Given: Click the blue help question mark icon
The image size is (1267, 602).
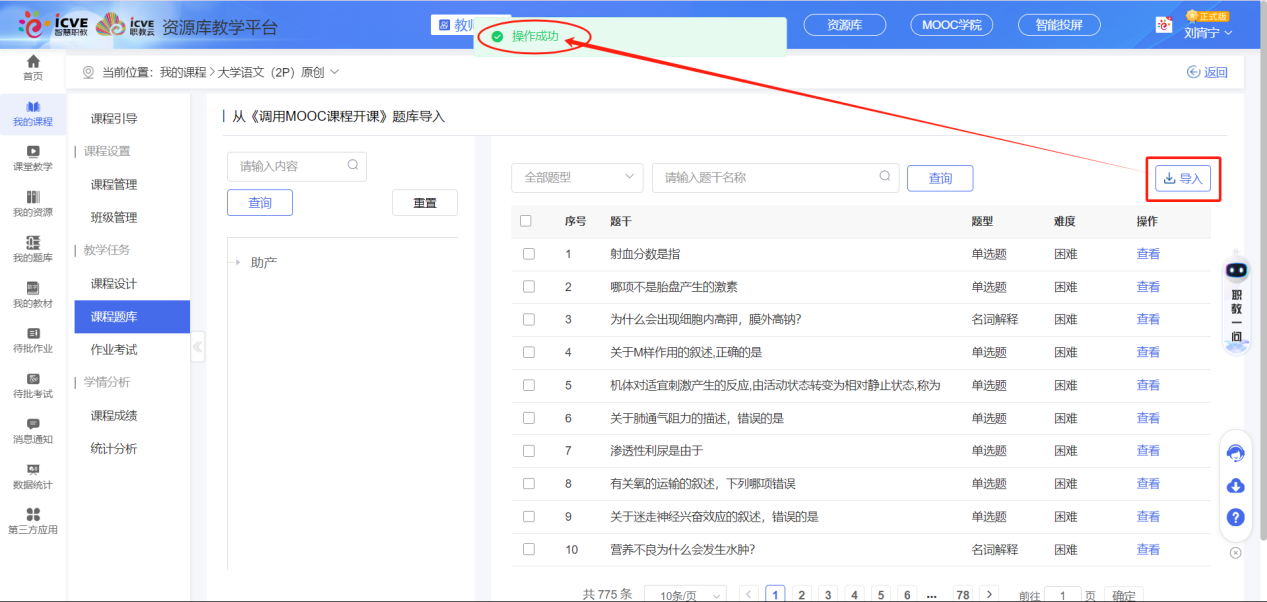Looking at the screenshot, I should pos(1235,517).
